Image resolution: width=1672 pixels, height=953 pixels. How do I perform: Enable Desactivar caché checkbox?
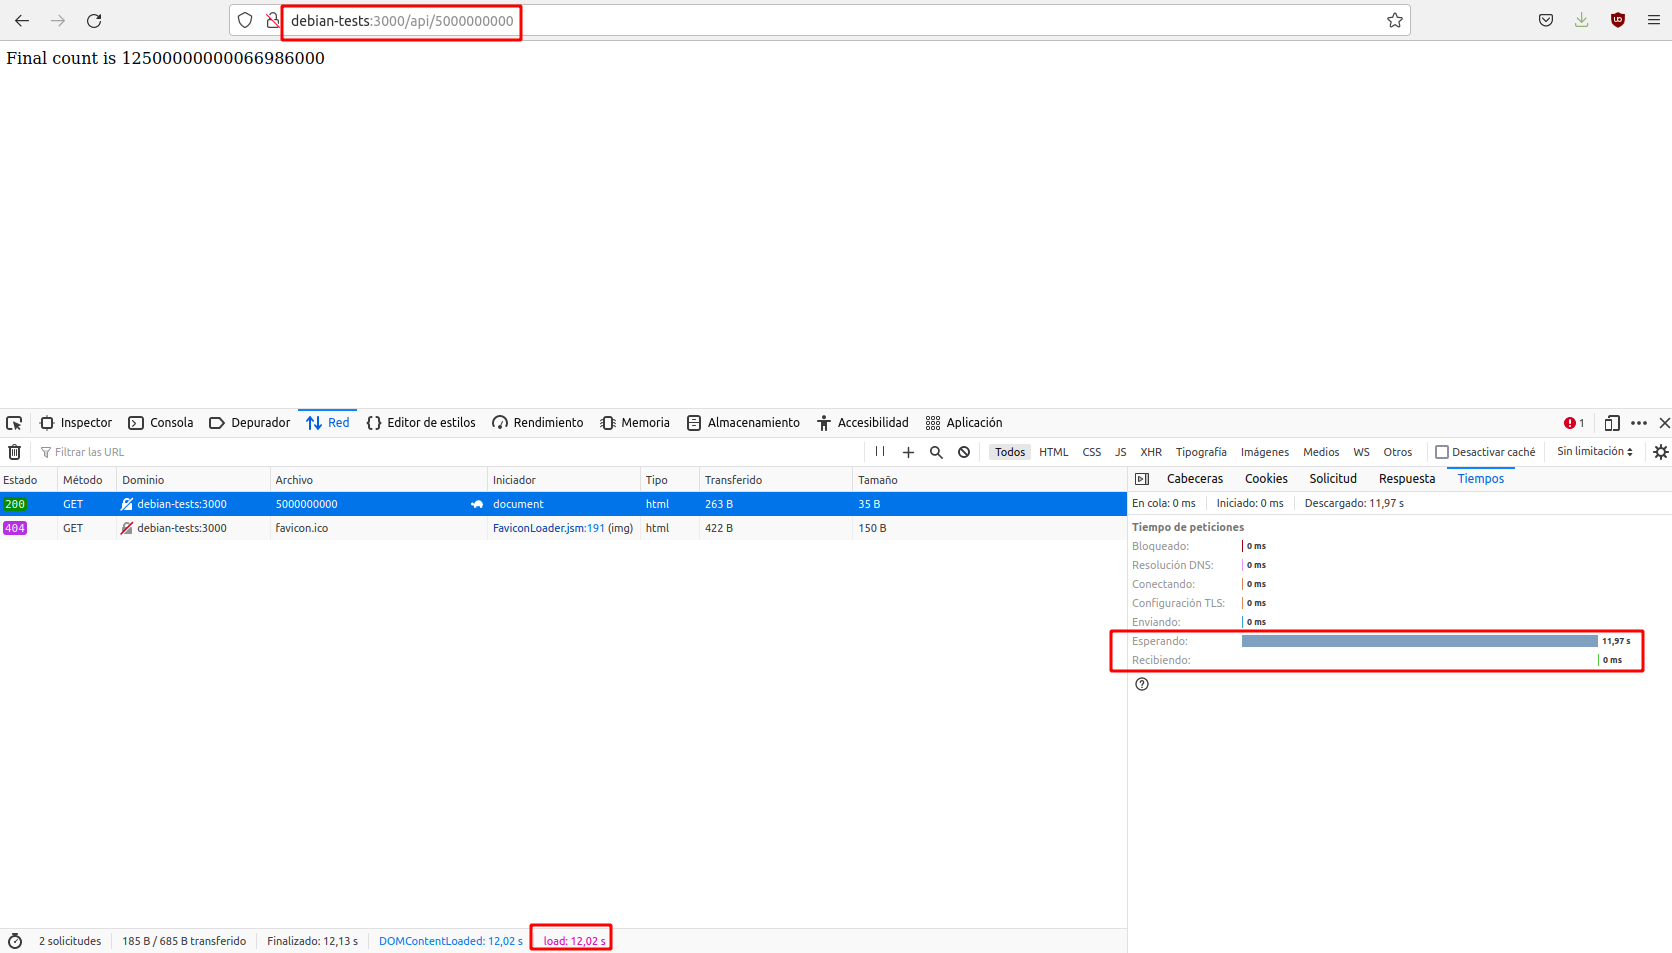[x=1442, y=452]
